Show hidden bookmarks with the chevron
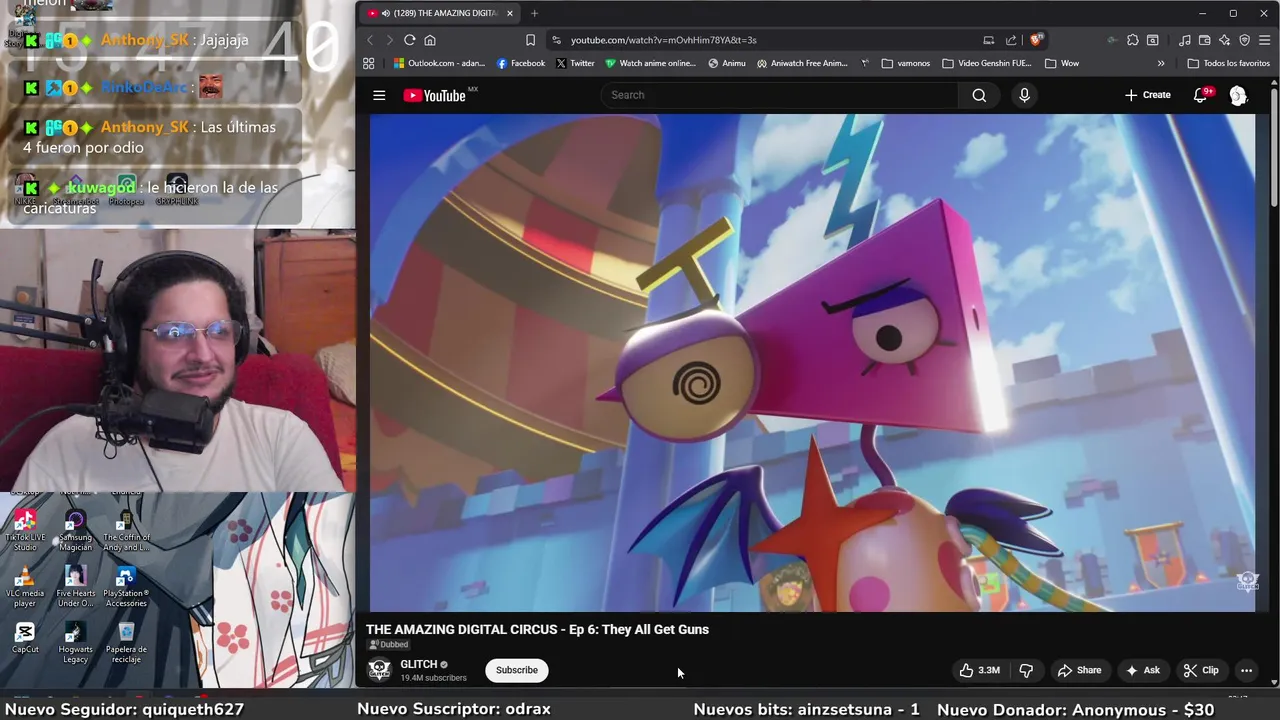This screenshot has width=1280, height=720. click(x=1161, y=63)
